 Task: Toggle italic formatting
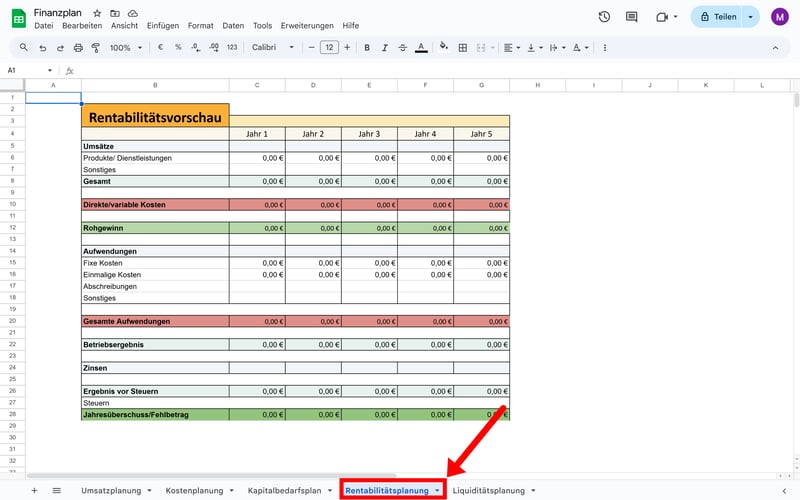pos(384,47)
